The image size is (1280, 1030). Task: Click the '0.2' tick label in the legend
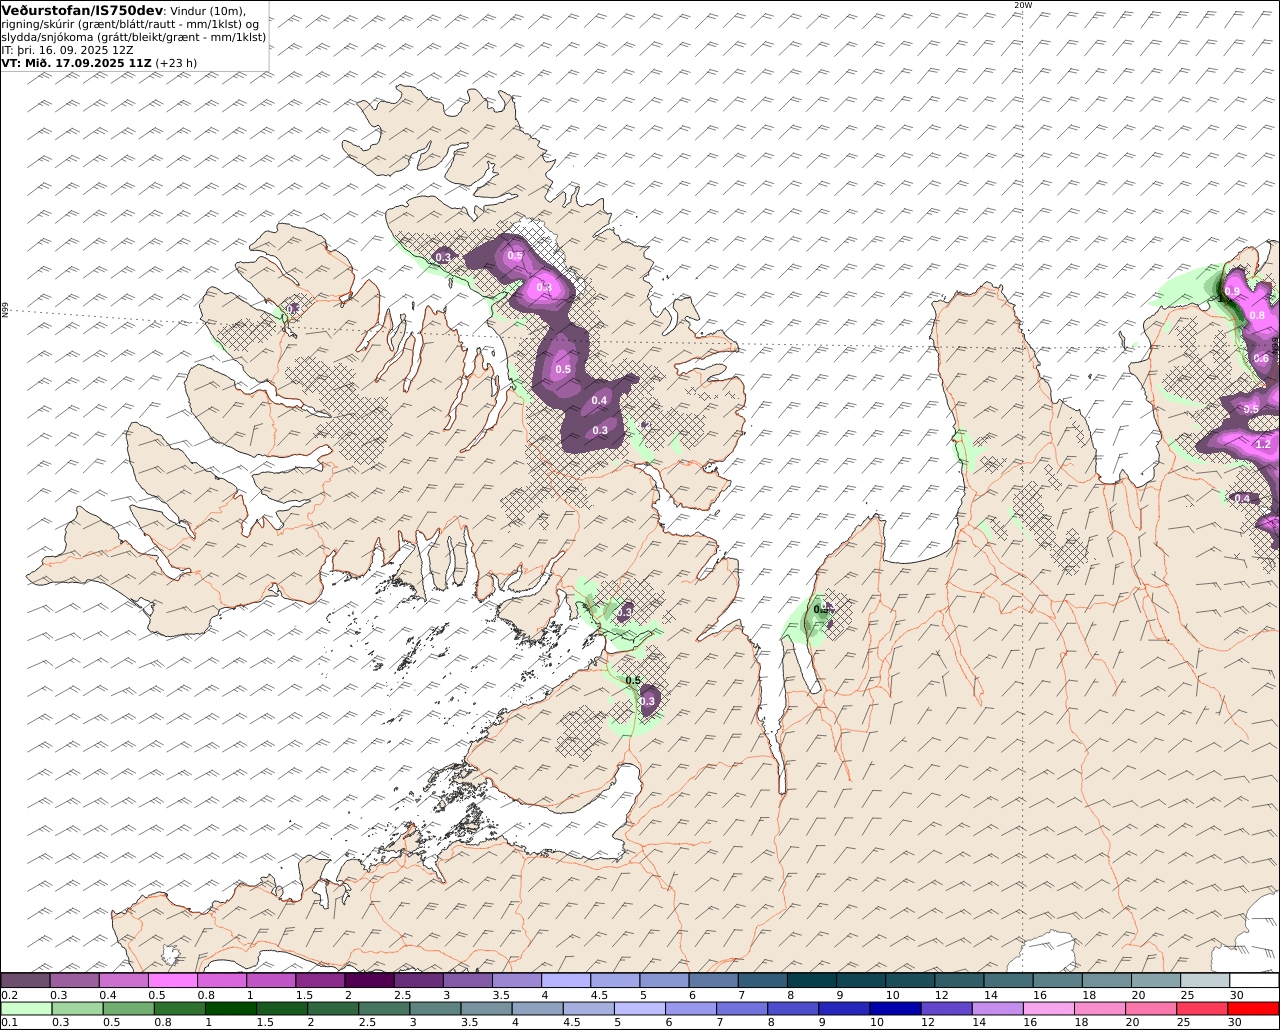pyautogui.click(x=9, y=995)
